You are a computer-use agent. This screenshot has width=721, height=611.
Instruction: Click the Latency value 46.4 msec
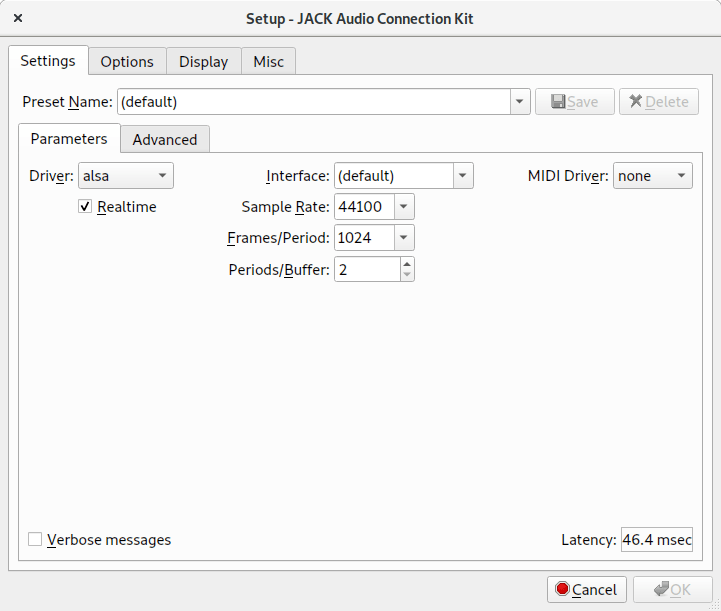click(657, 539)
